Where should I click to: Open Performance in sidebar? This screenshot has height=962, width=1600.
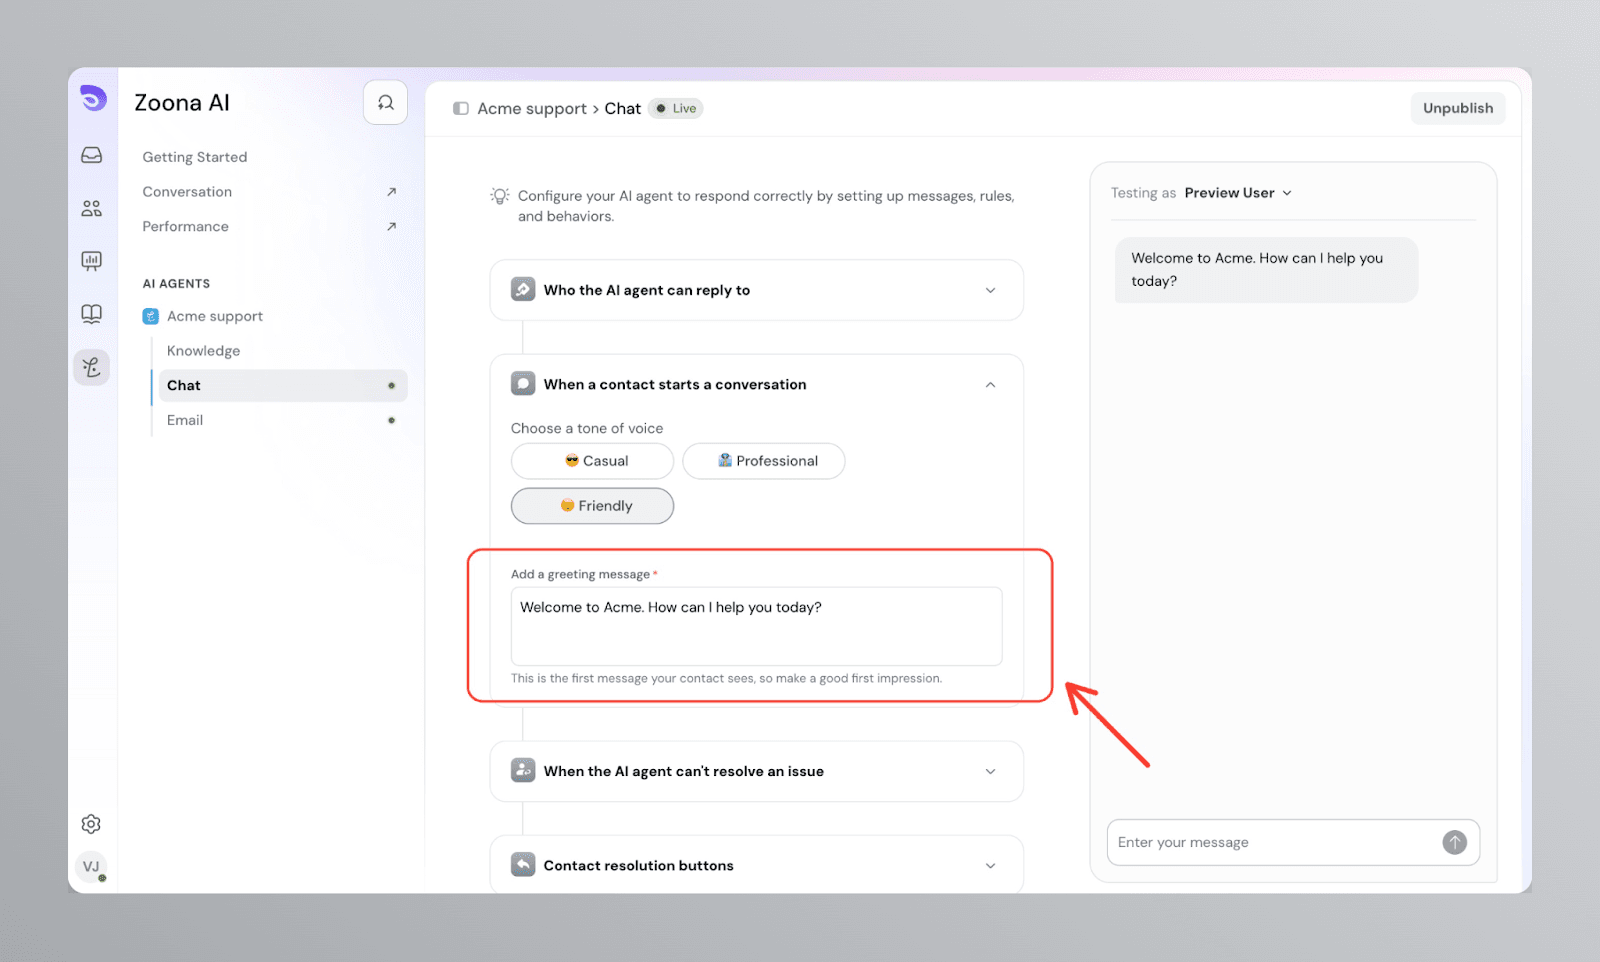185,227
